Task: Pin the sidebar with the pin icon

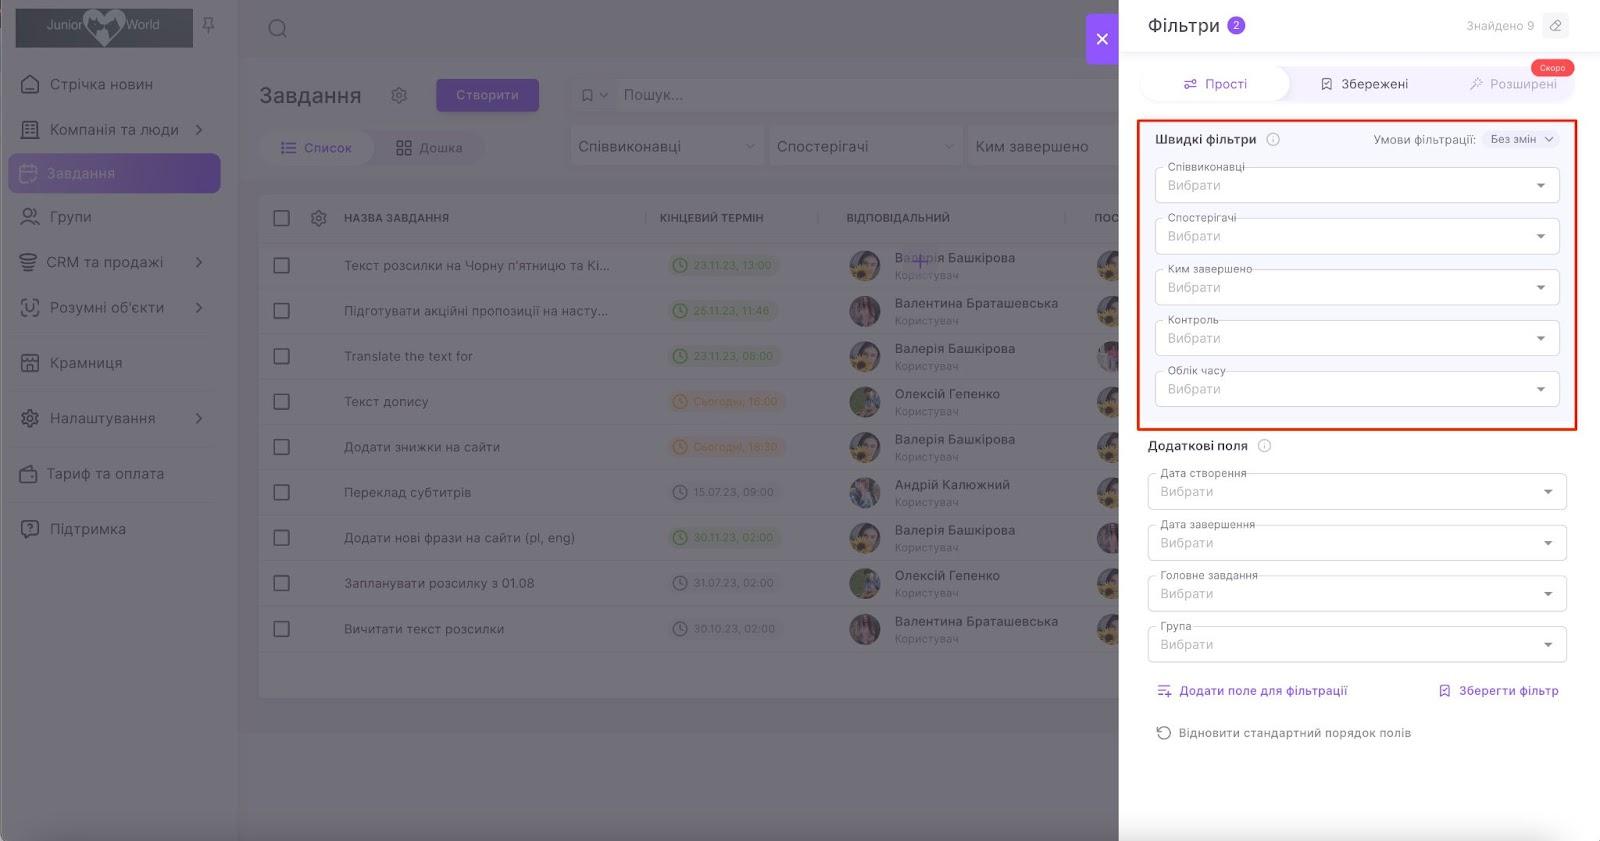Action: [x=209, y=25]
